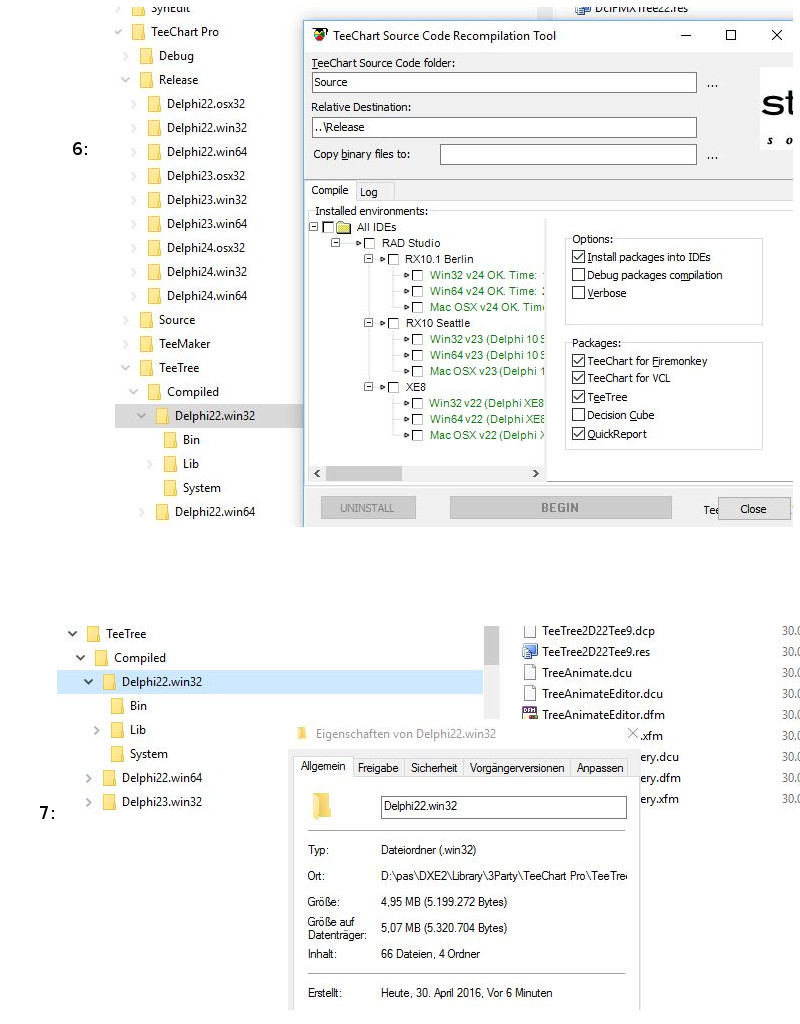Select the TeeMaker folder icon
Screen dimensions: 800x1024
(146, 344)
